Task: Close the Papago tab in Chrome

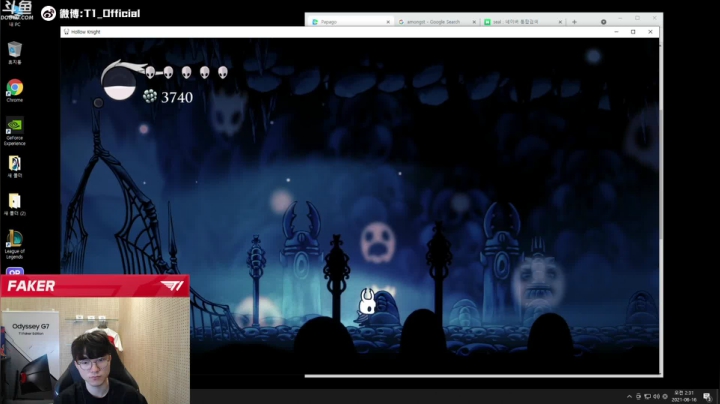Action: [x=388, y=22]
